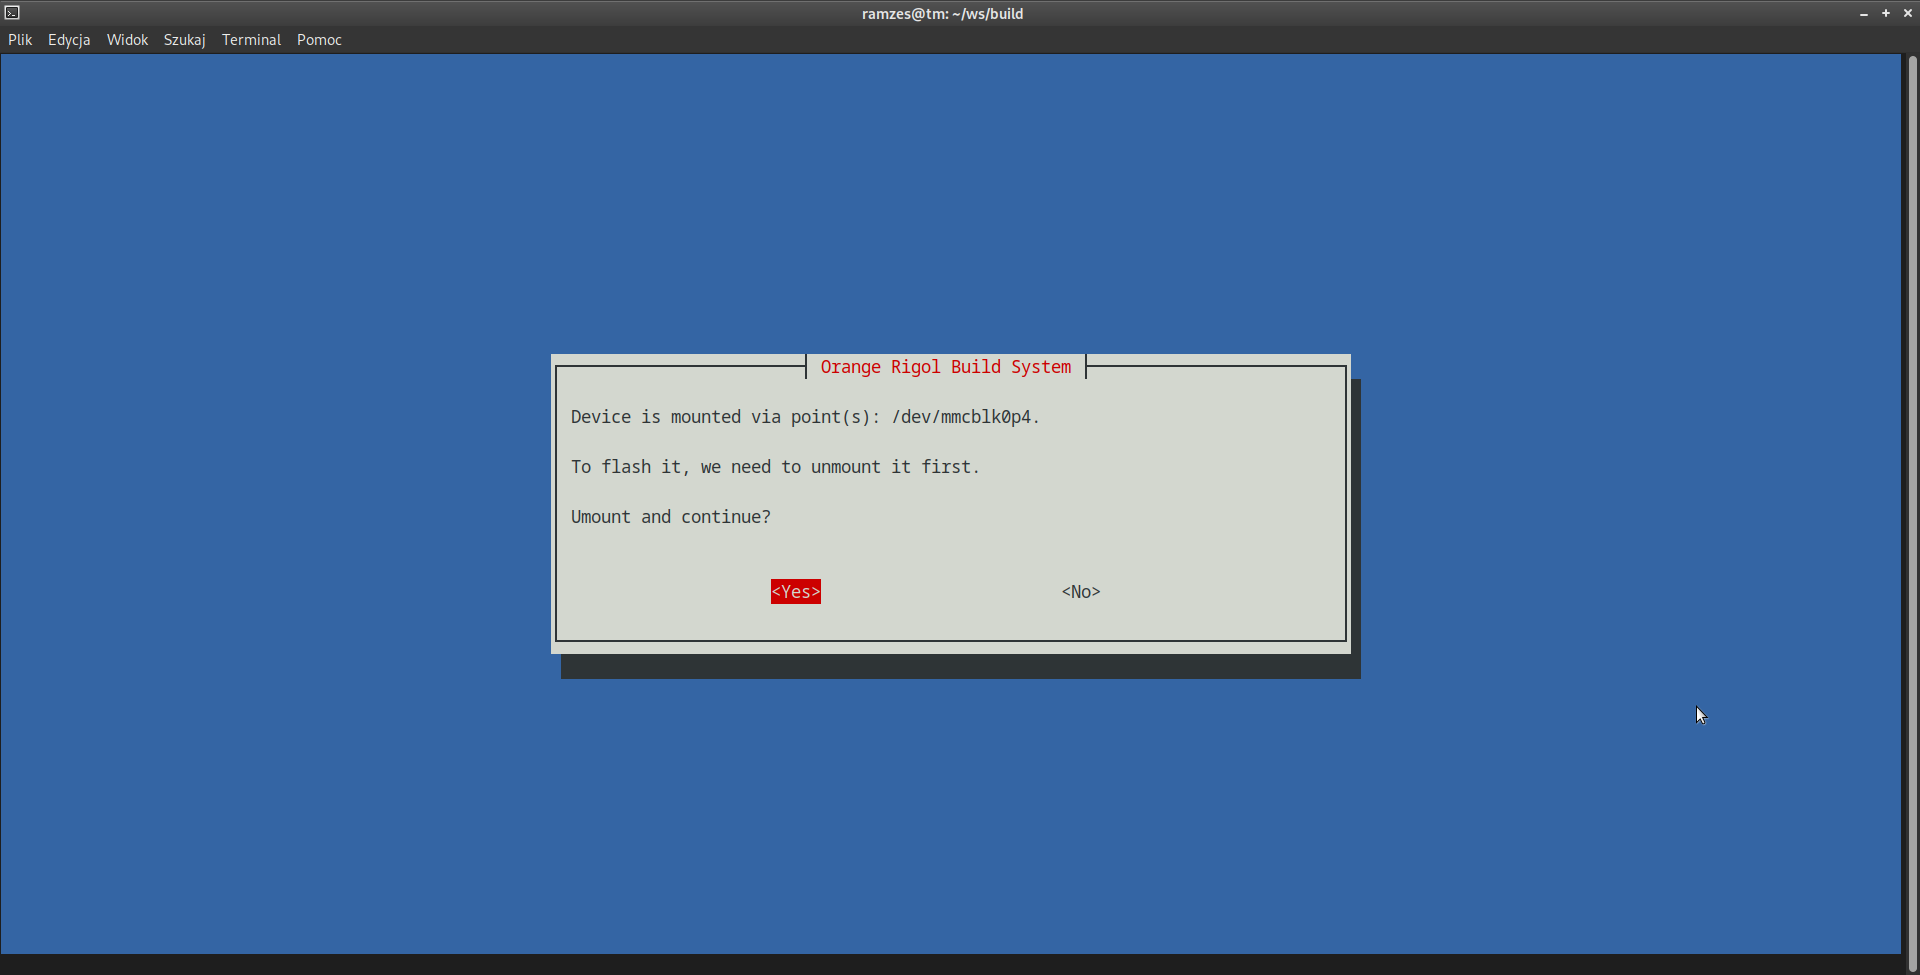Viewport: 1920px width, 975px height.
Task: Click the terminal icon in title bar
Action: click(12, 13)
